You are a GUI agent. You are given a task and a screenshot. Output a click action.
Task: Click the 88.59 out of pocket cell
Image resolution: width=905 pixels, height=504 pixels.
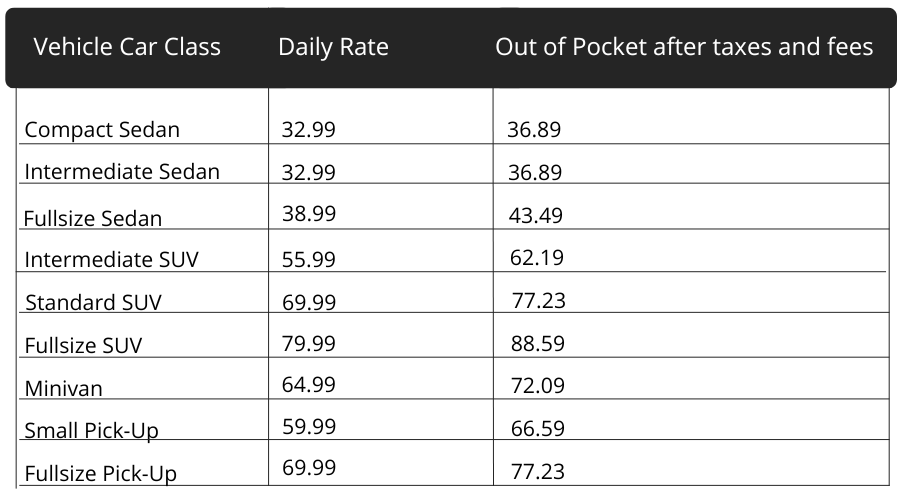pyautogui.click(x=537, y=343)
